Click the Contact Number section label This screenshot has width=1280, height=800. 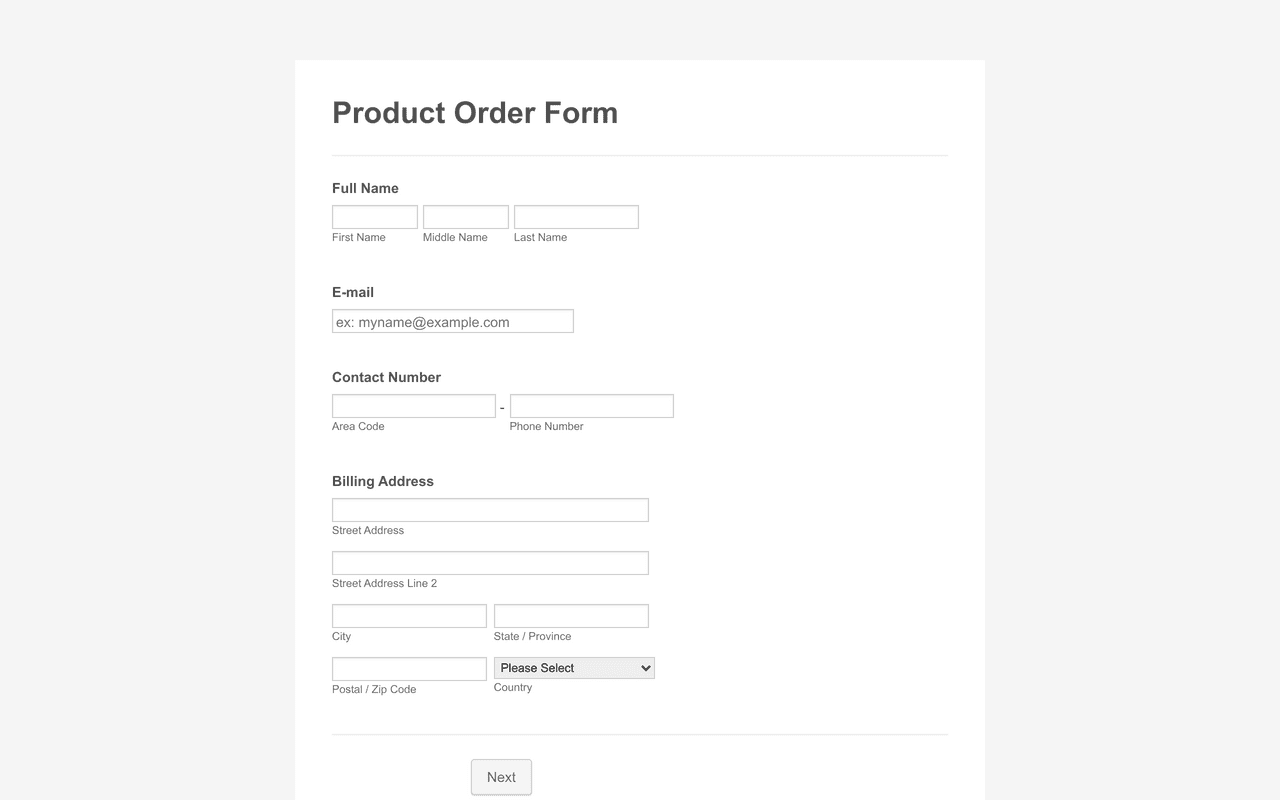click(386, 377)
